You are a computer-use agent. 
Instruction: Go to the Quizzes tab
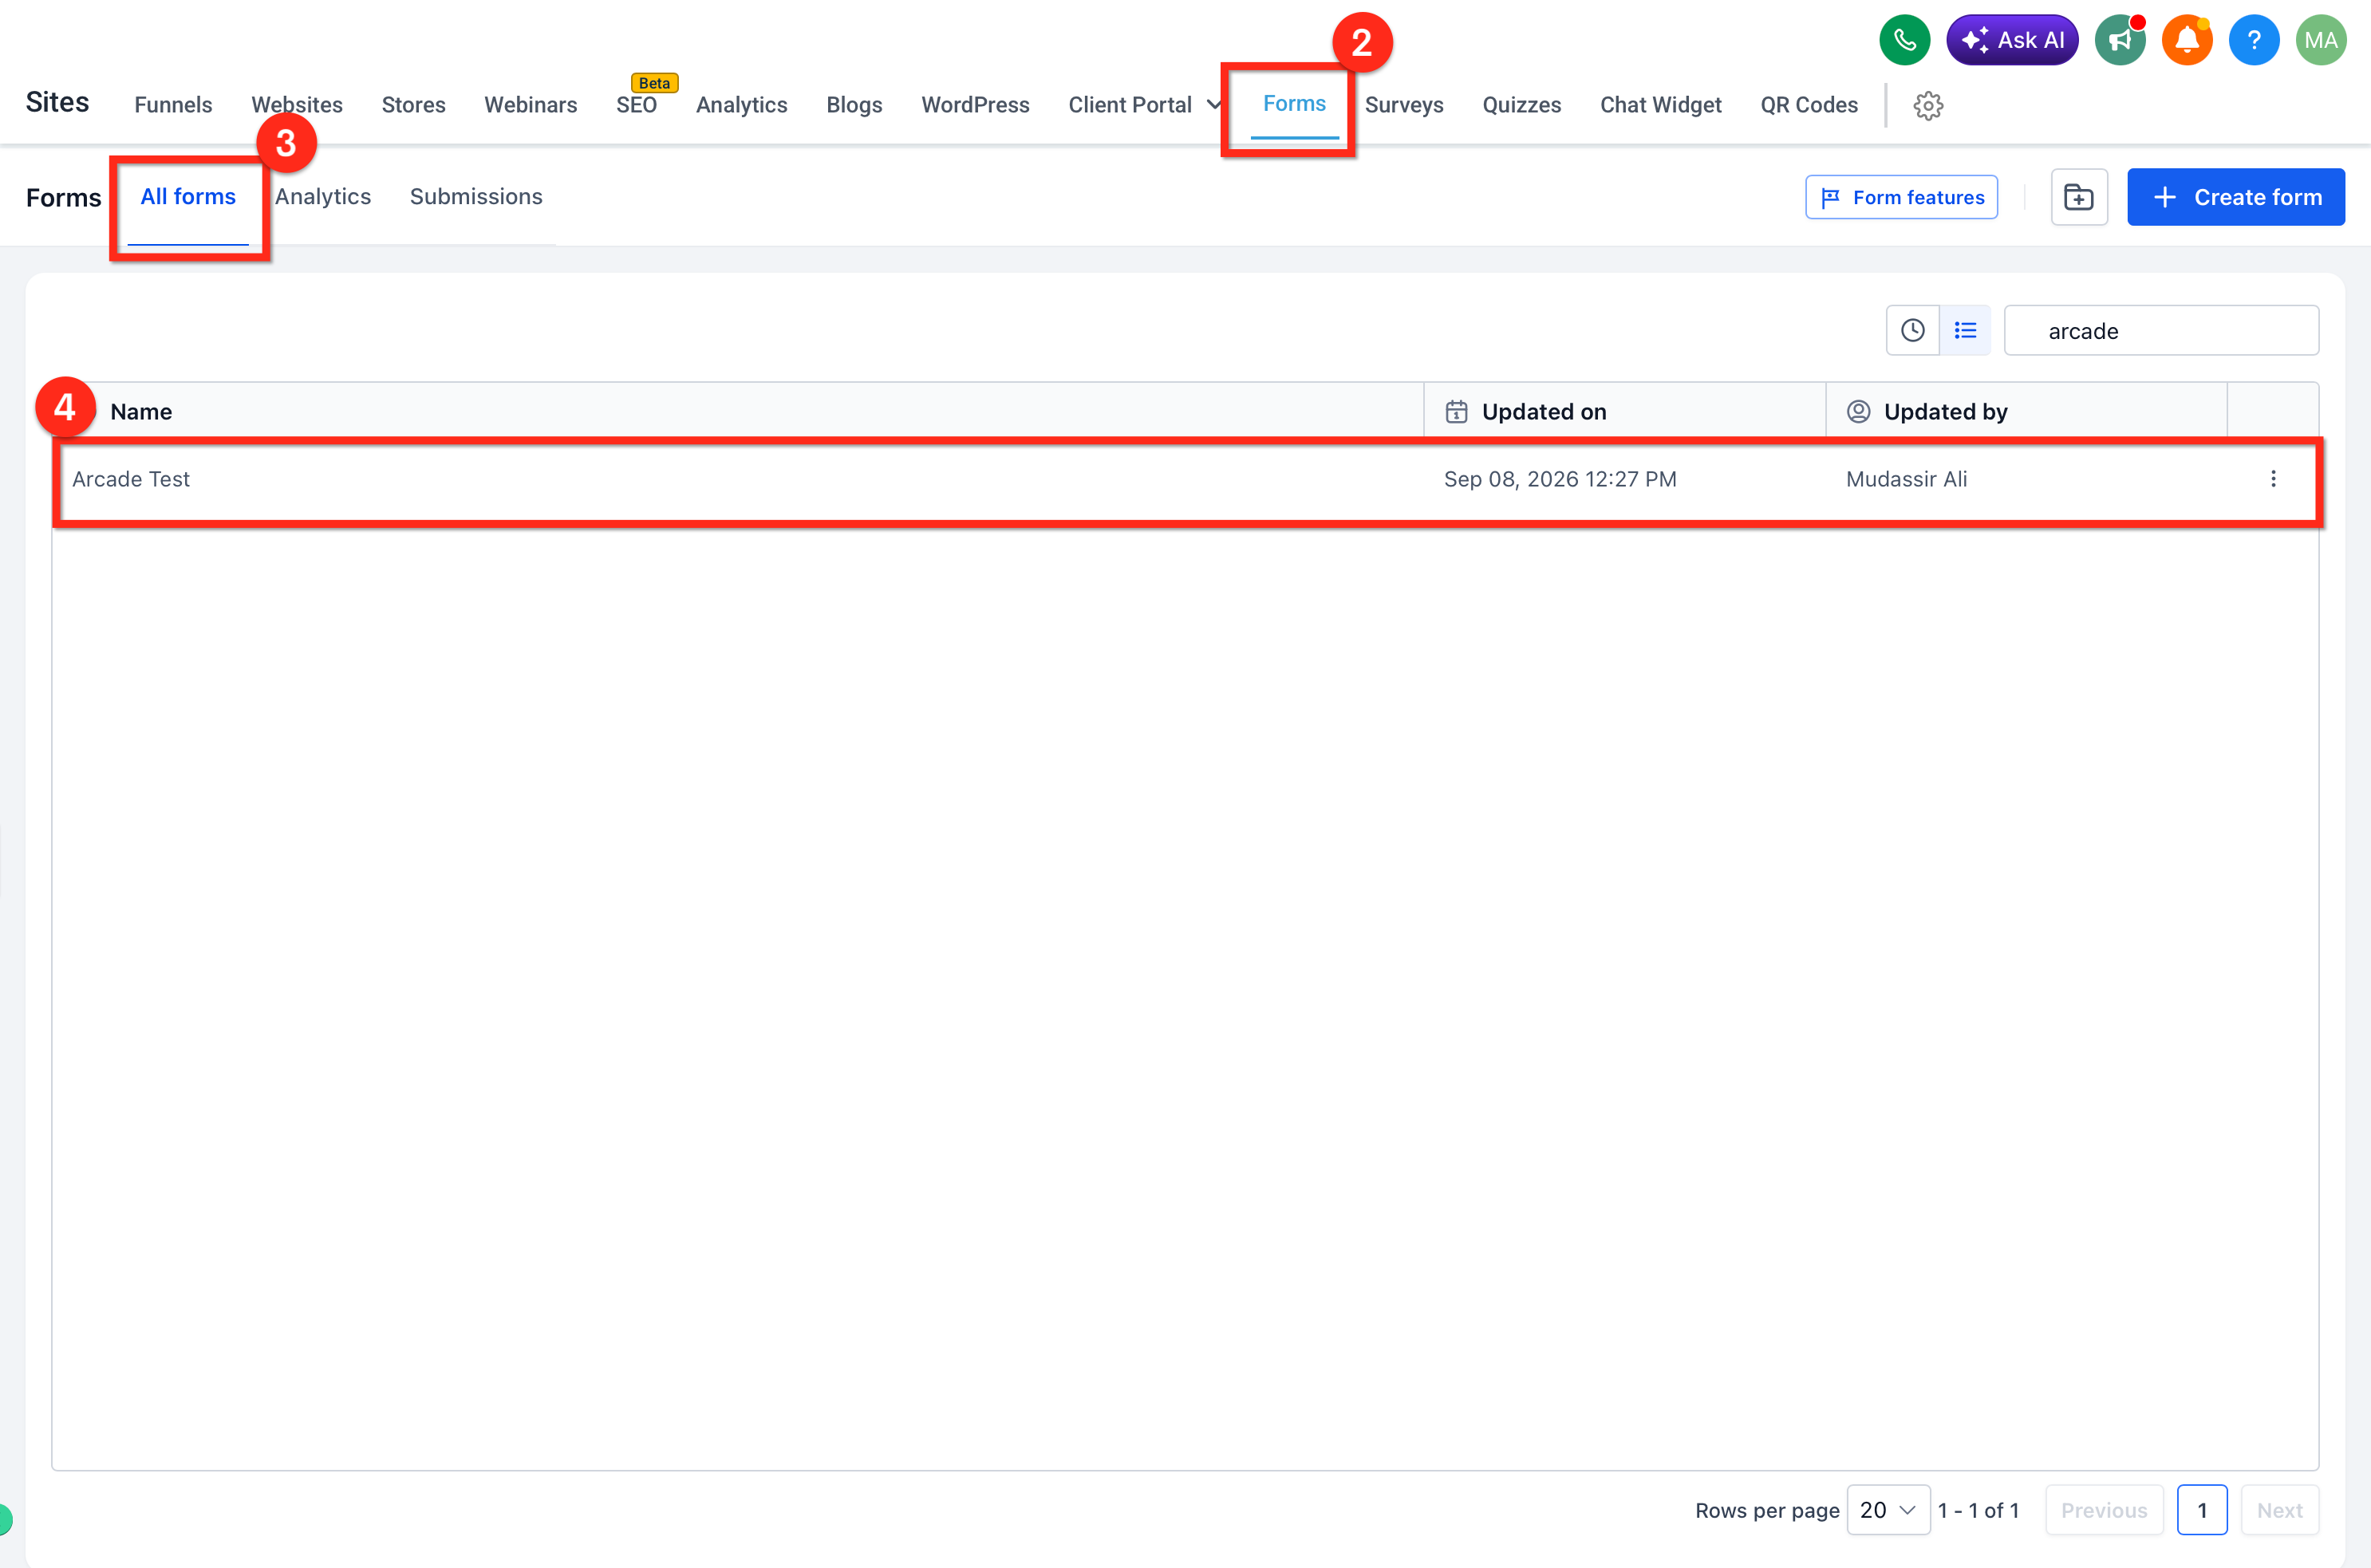pyautogui.click(x=1521, y=105)
